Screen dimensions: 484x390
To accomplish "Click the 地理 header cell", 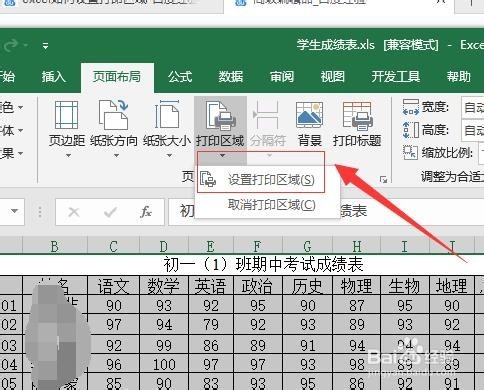I will tap(452, 286).
